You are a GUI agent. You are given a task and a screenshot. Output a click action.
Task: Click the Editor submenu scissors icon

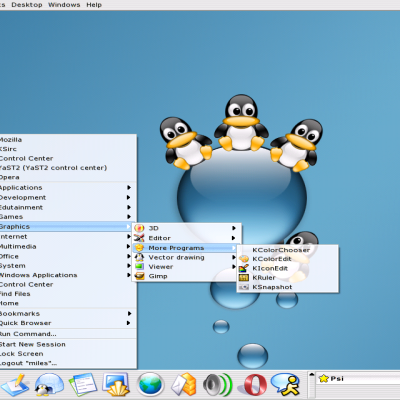tap(139, 238)
